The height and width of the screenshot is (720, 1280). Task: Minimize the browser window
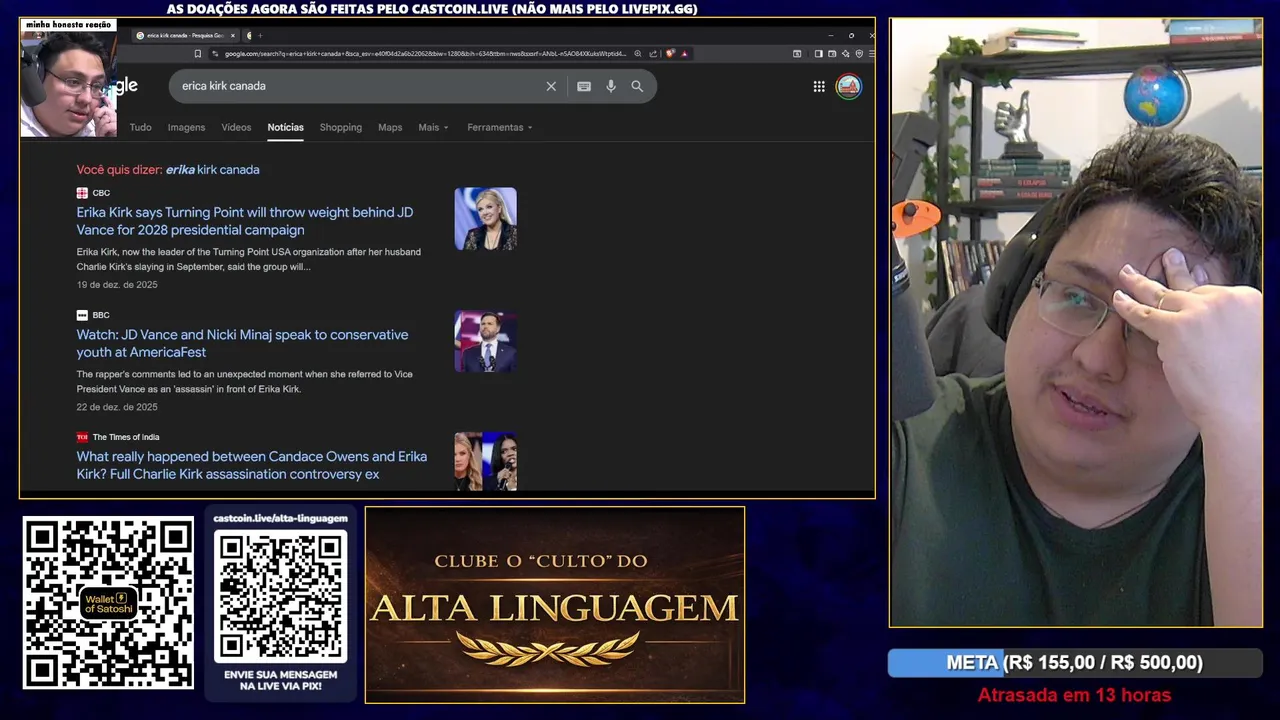pos(831,35)
